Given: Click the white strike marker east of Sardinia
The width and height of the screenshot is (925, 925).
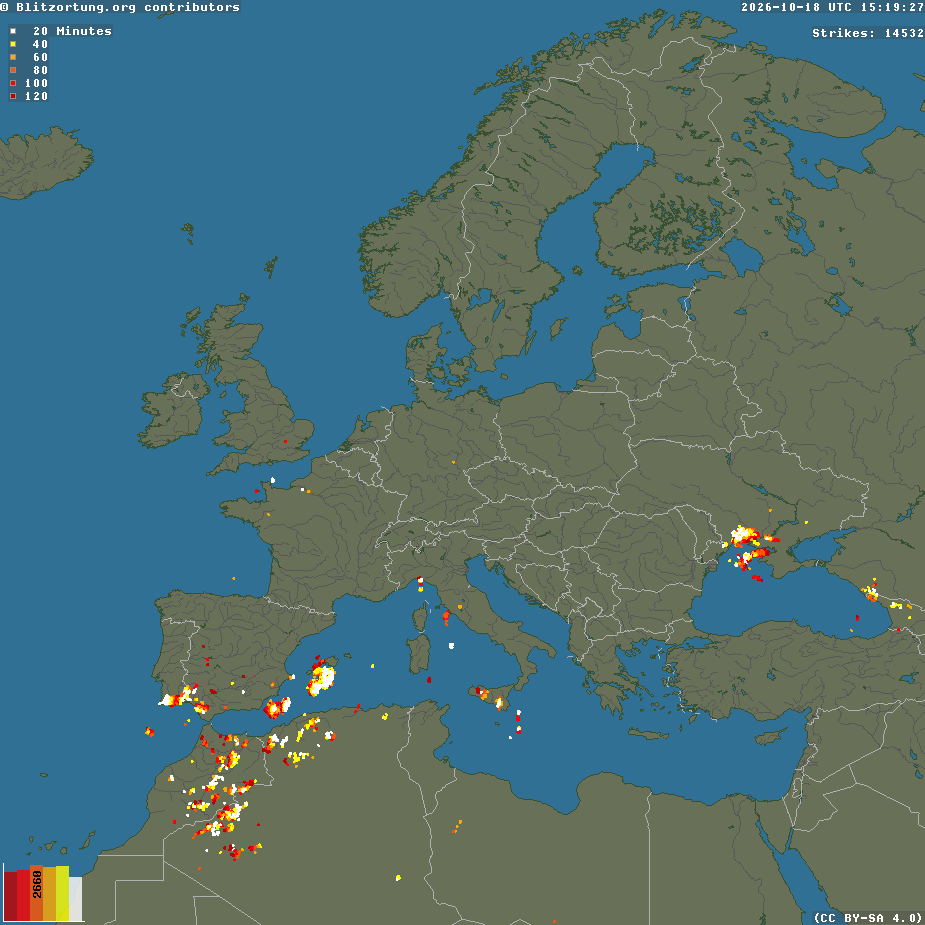Looking at the screenshot, I should (451, 646).
